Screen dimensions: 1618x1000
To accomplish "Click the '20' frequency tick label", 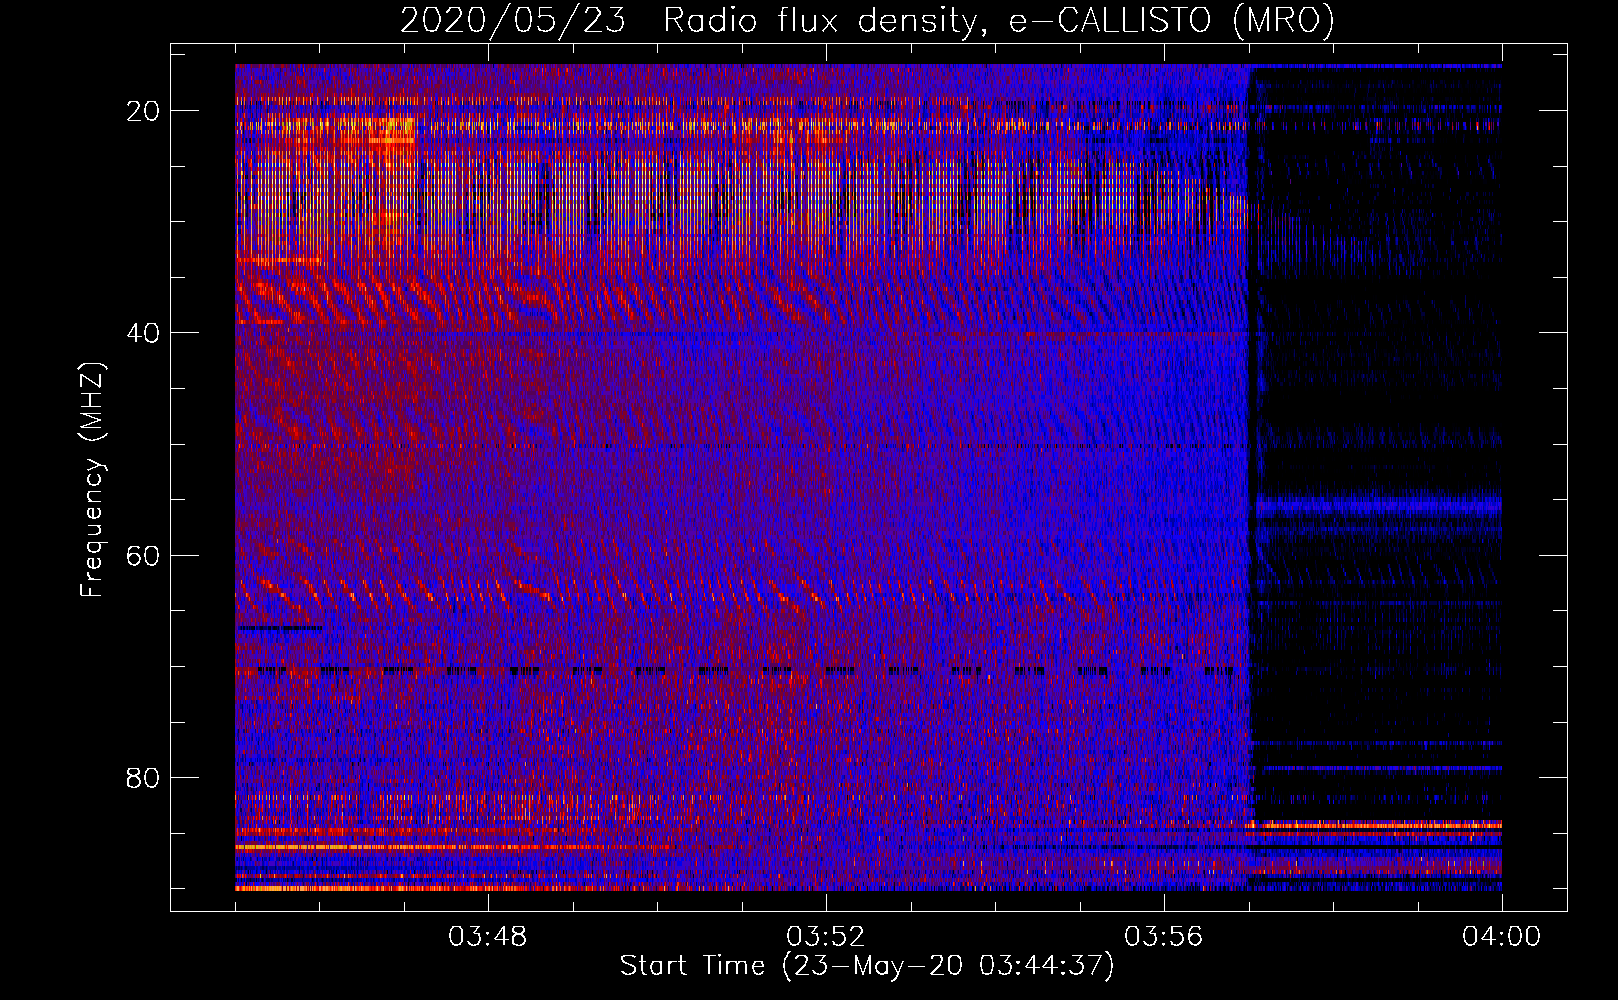I will [144, 111].
